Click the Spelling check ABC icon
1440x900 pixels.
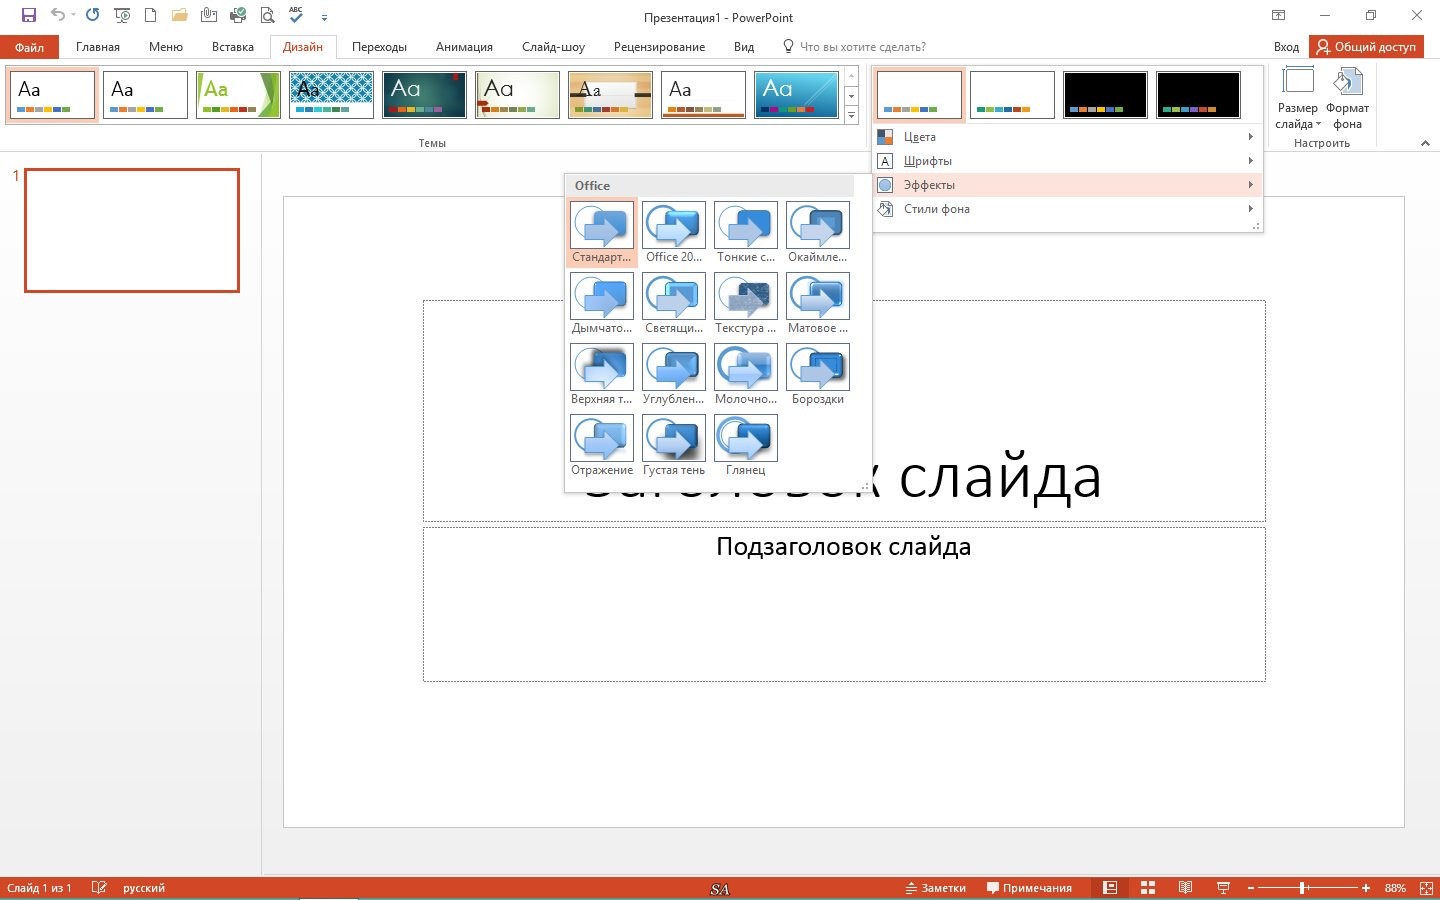pos(296,15)
